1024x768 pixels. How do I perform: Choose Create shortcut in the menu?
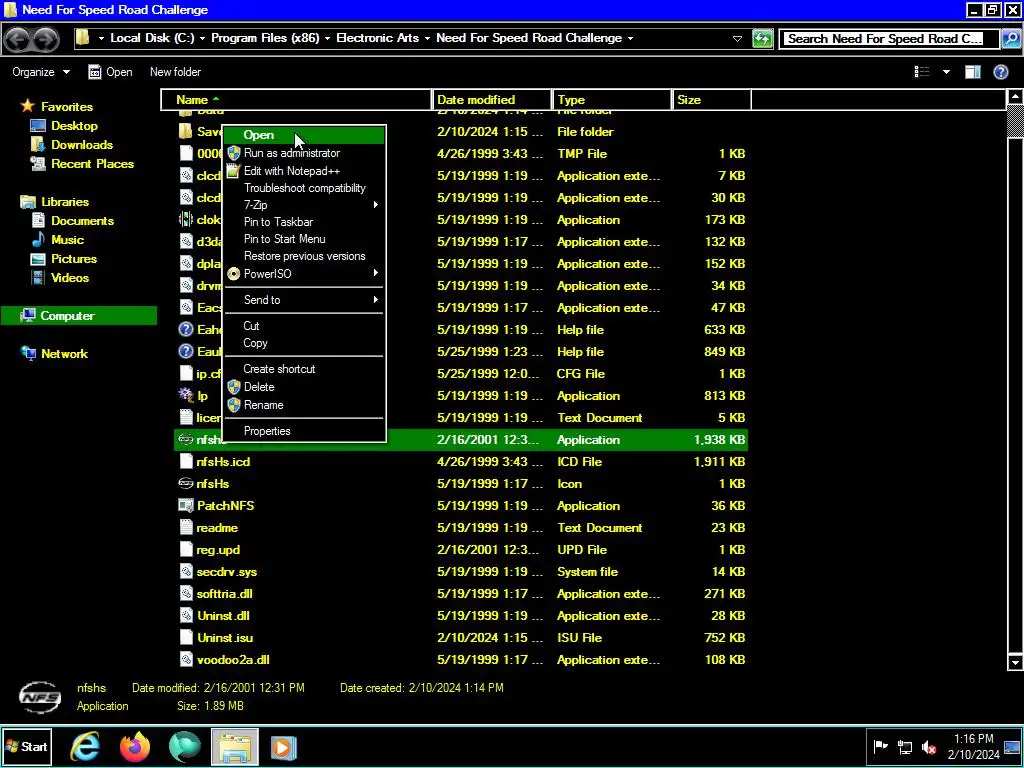click(x=304, y=369)
